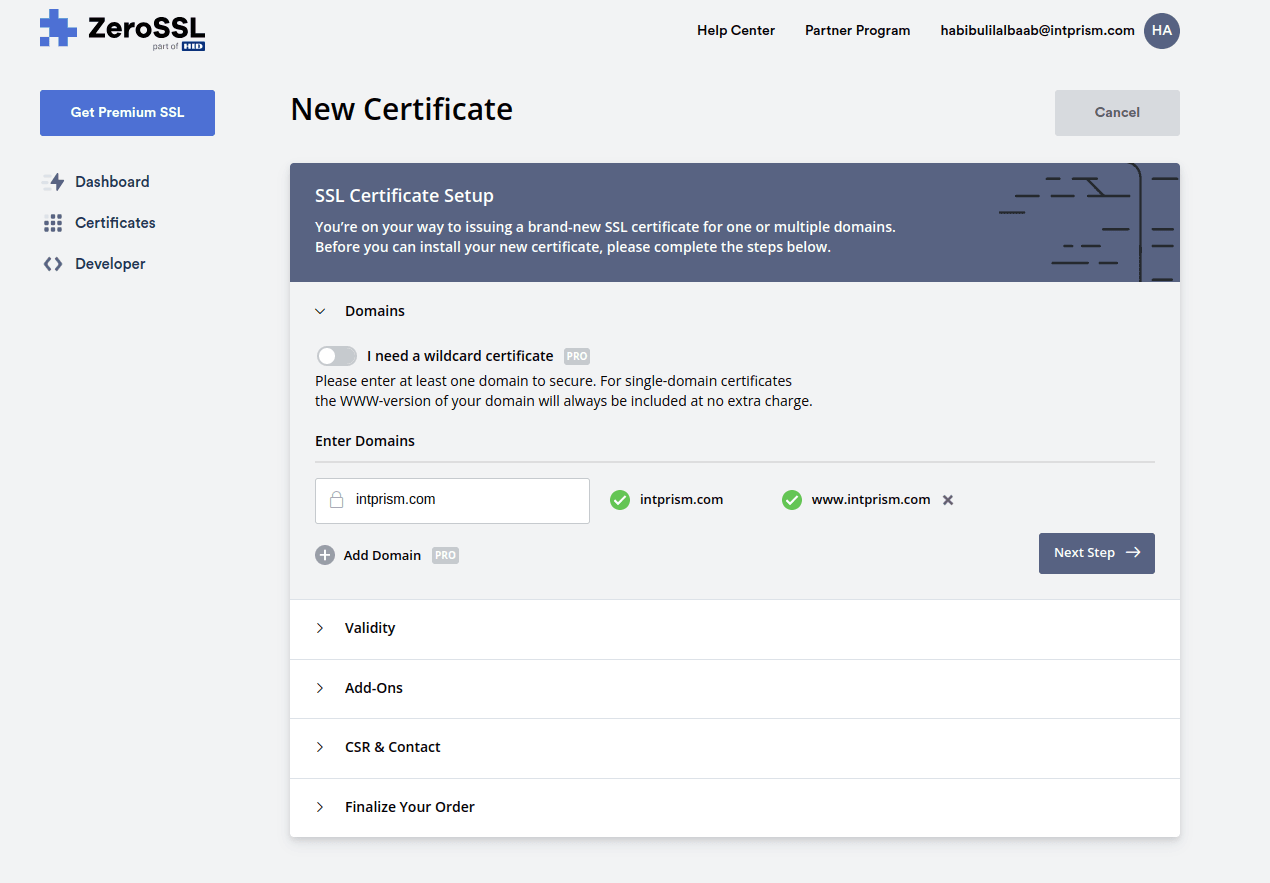Click the Dashboard lightning icon
Image resolution: width=1270 pixels, height=883 pixels.
53,182
